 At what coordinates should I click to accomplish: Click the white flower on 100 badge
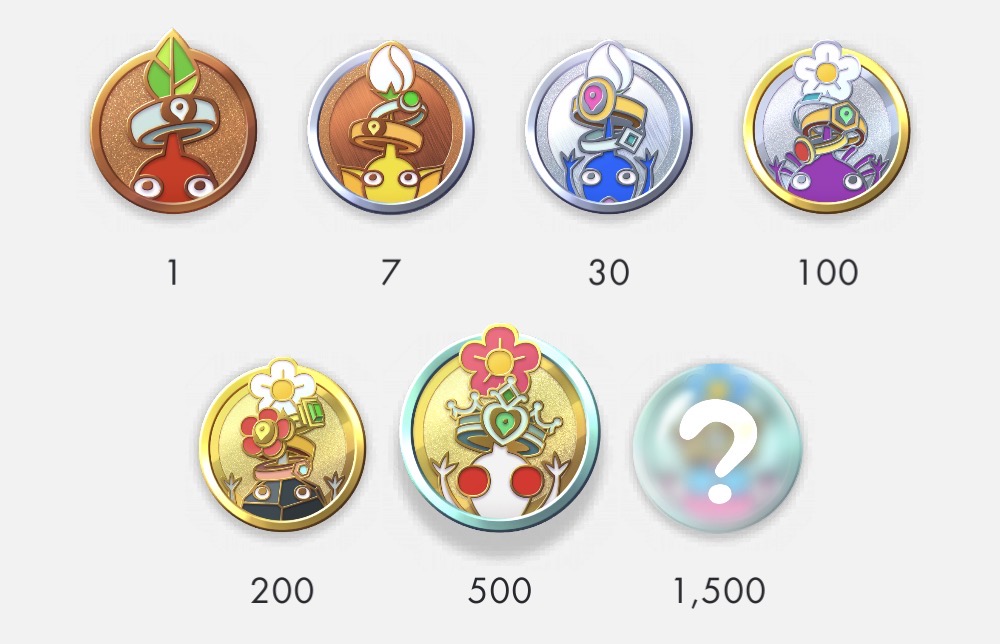coord(826,70)
